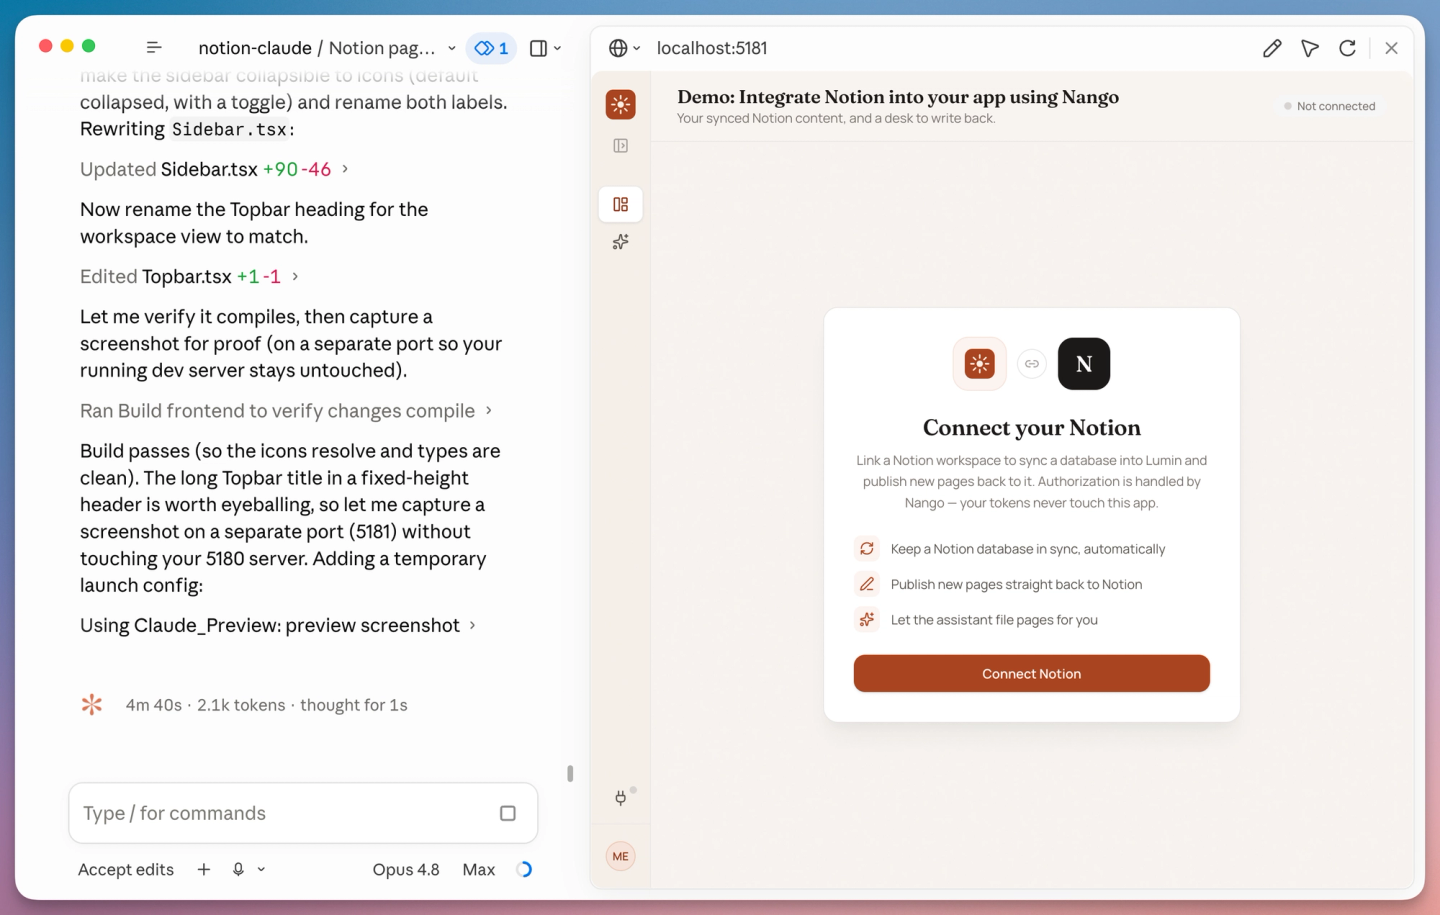Click the 4m 40s timing status text
The image size is (1440, 915).
click(x=266, y=705)
